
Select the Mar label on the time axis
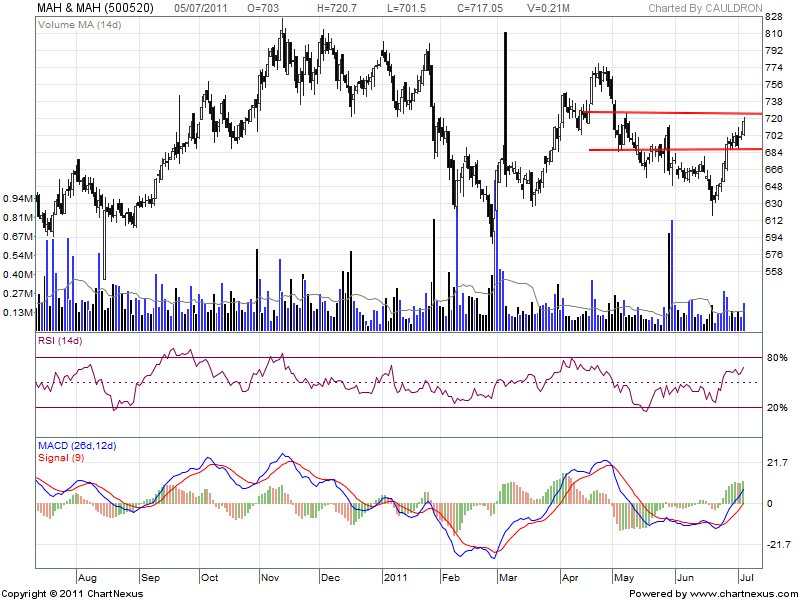pyautogui.click(x=509, y=577)
